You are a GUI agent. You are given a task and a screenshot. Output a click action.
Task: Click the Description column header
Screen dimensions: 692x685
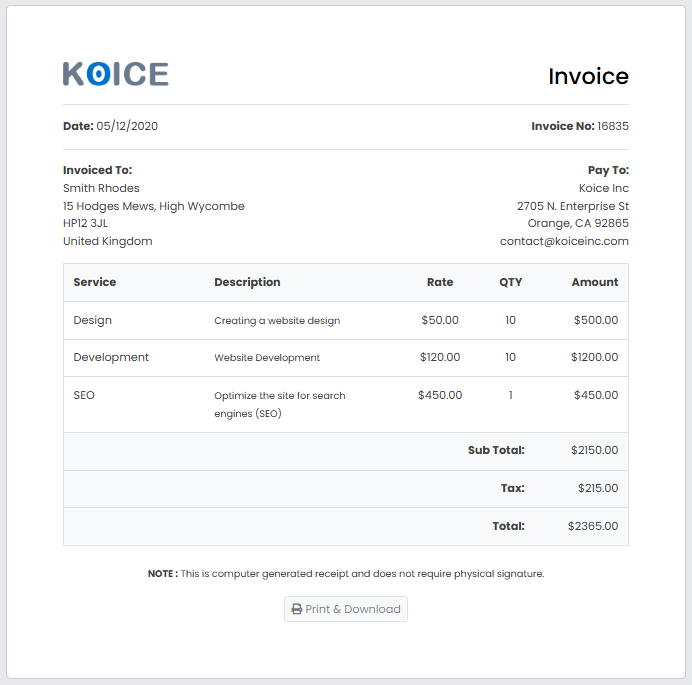[x=247, y=282]
